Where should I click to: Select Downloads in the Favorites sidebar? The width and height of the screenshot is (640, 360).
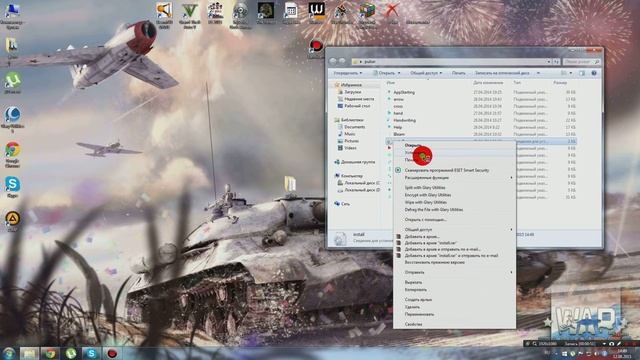click(353, 92)
